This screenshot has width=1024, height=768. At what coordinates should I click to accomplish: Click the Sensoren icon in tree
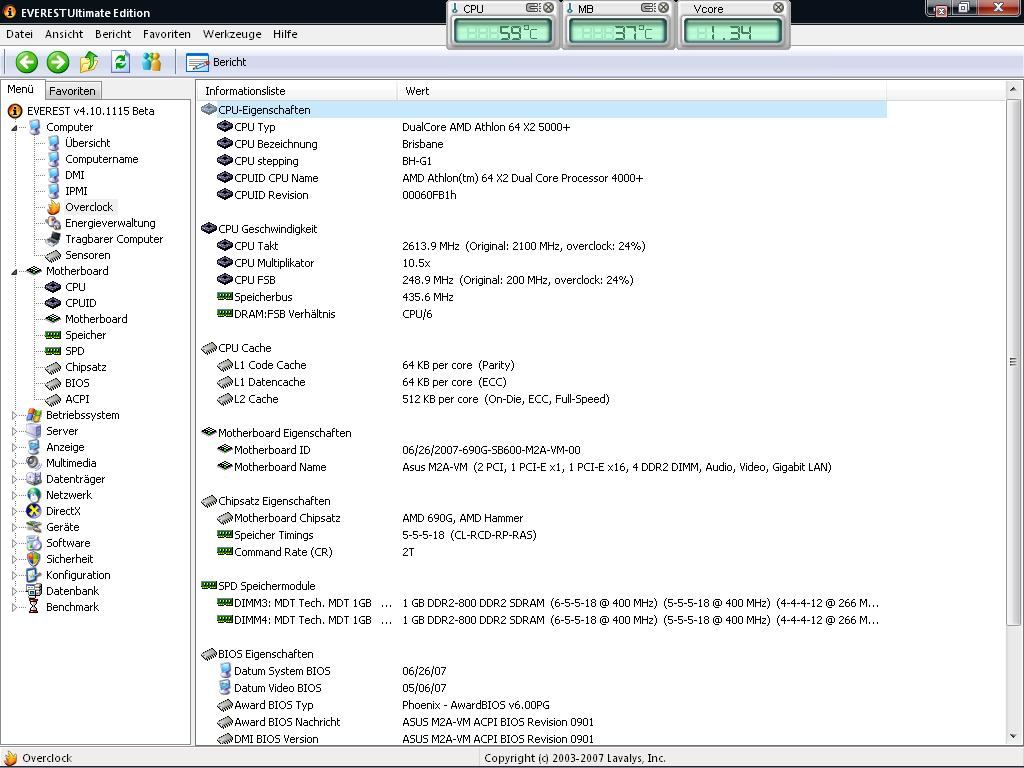pos(54,255)
